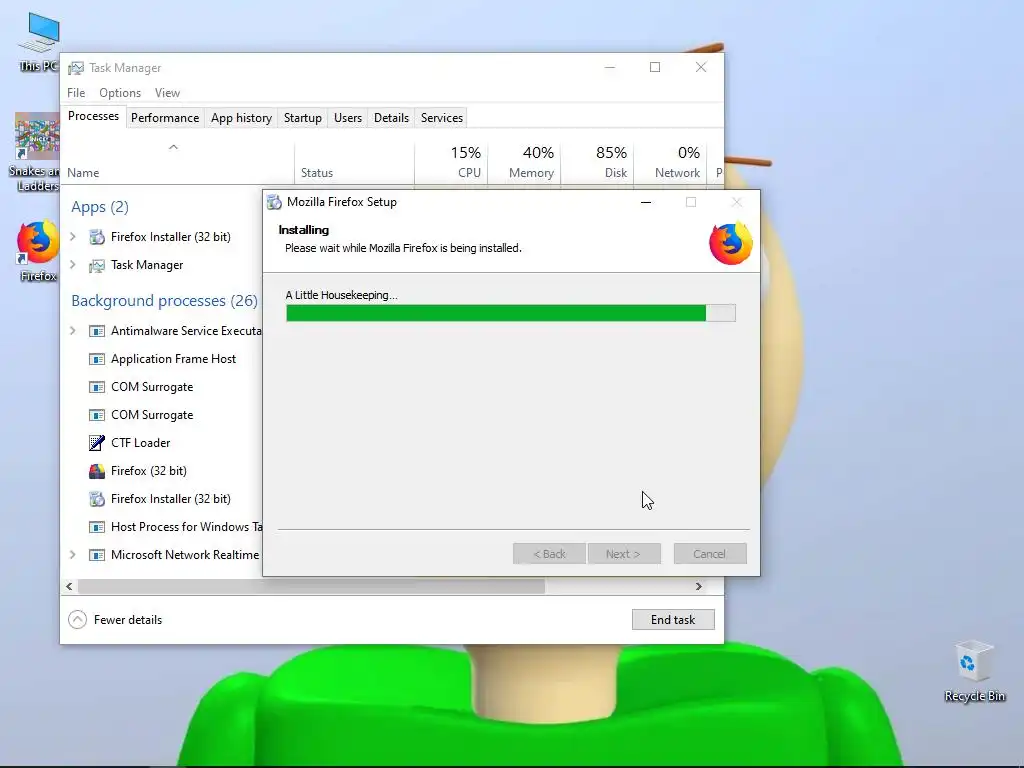Click the Background processes (26) group heading
The height and width of the screenshot is (768, 1024).
(x=165, y=300)
